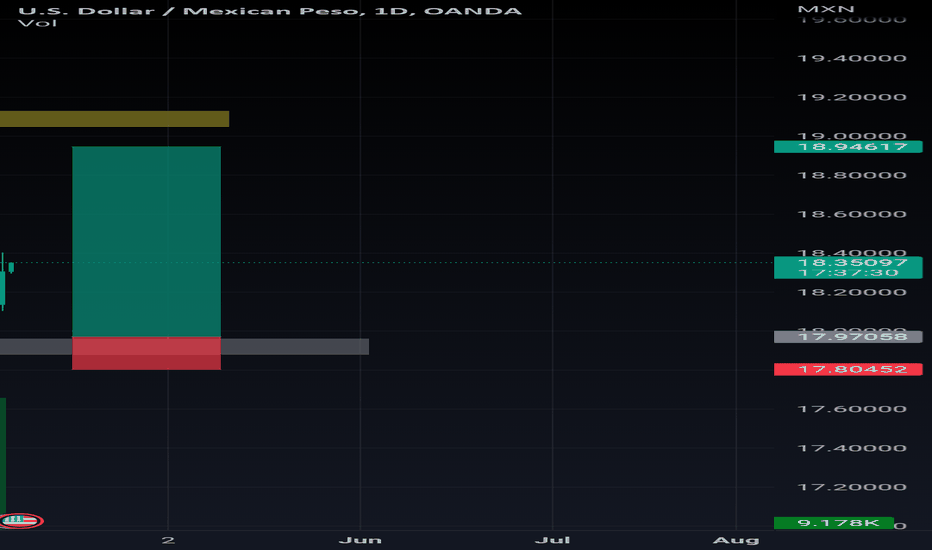Viewport: 932px width, 550px height.
Task: Click the US flag economic event icon
Action: 21,521
